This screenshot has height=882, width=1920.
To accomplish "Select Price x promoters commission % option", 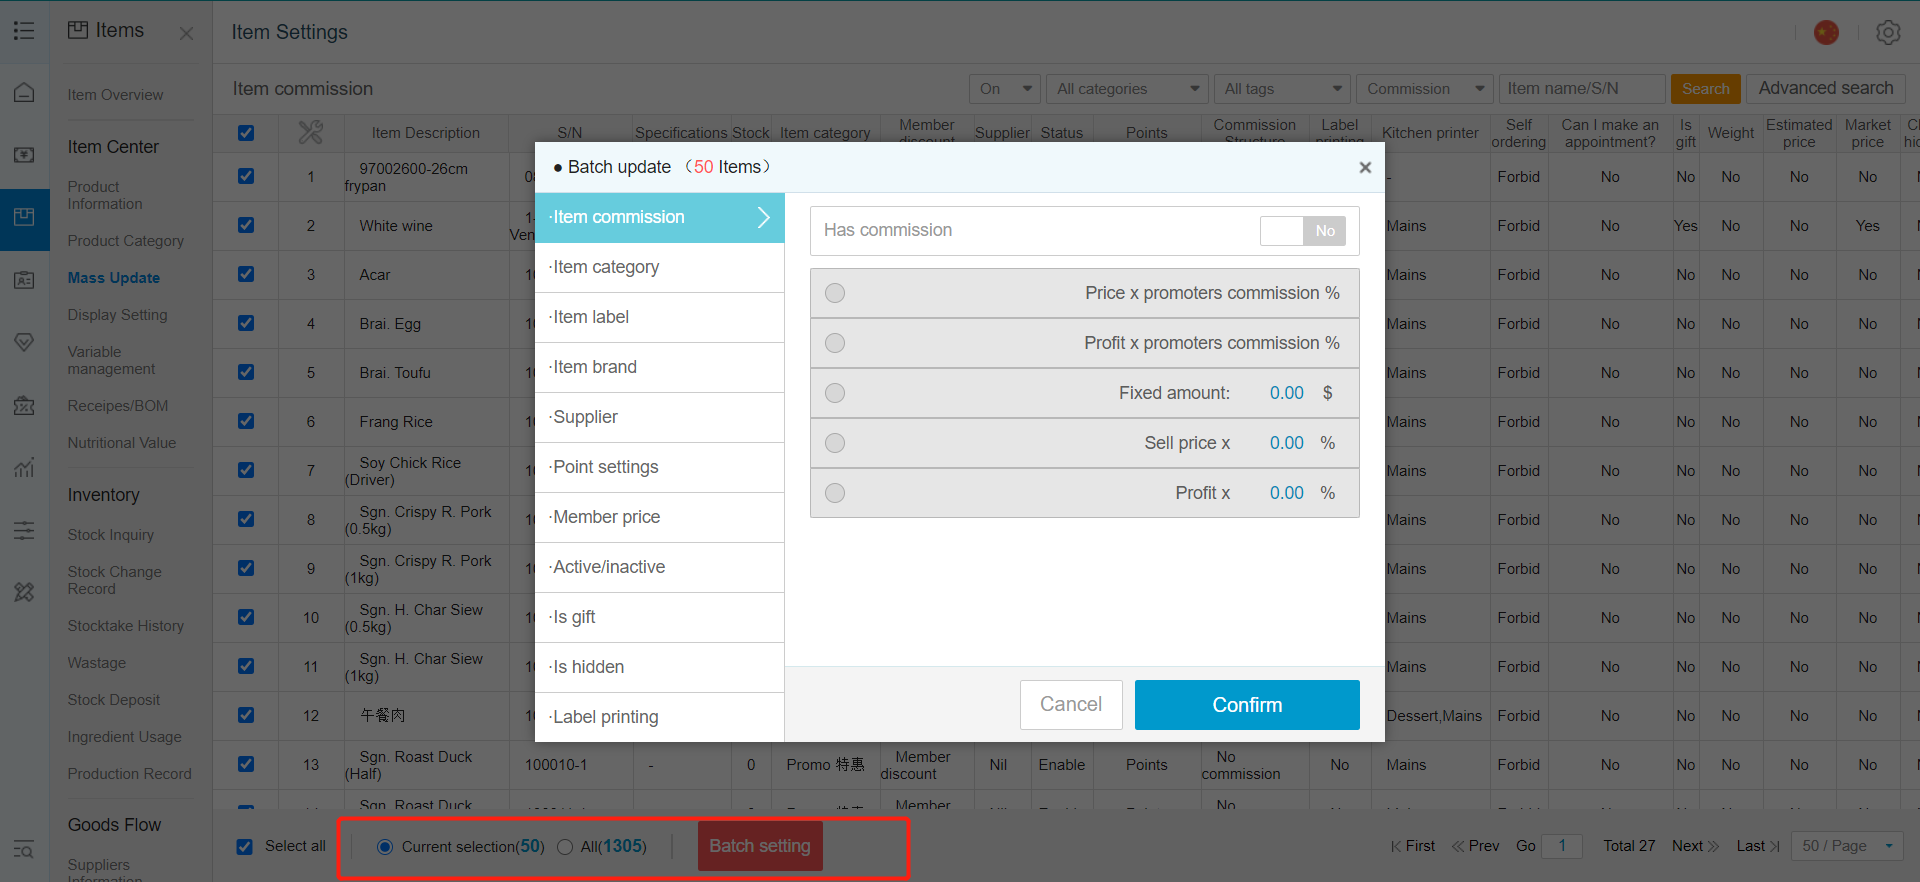I will tap(835, 293).
